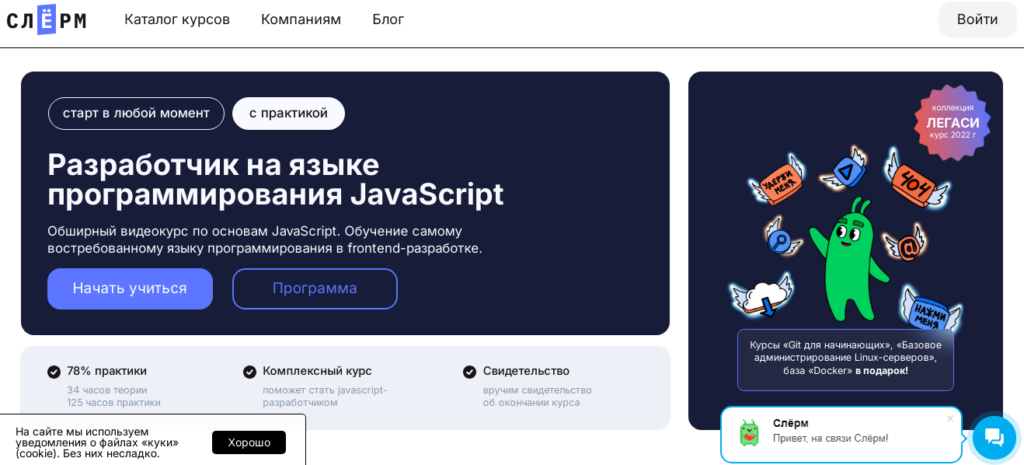Open the 'Программа' button

(315, 289)
